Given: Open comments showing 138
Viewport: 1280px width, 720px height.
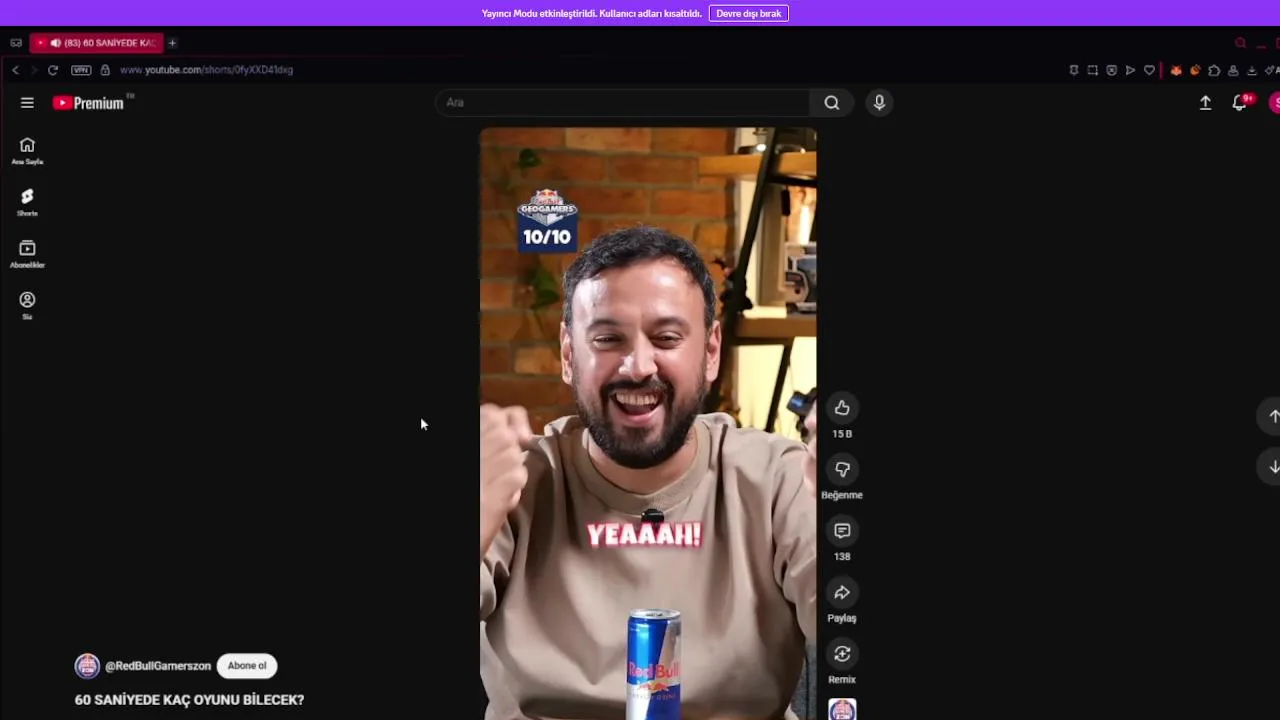Looking at the screenshot, I should (842, 531).
